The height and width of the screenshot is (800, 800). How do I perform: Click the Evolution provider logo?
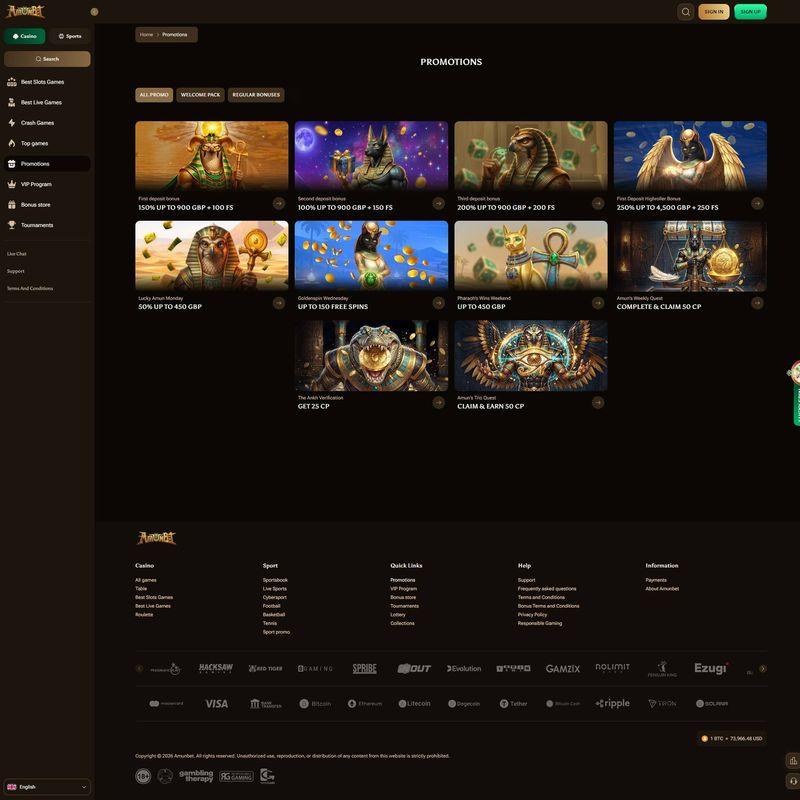[464, 668]
